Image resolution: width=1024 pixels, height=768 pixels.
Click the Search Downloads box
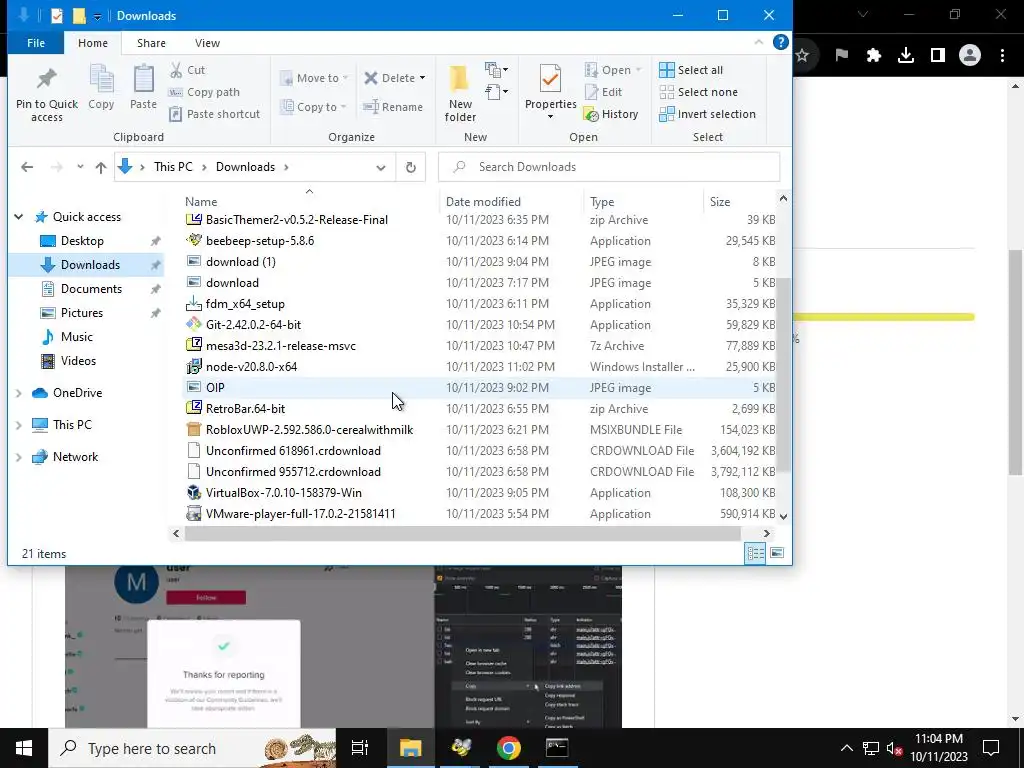point(609,167)
